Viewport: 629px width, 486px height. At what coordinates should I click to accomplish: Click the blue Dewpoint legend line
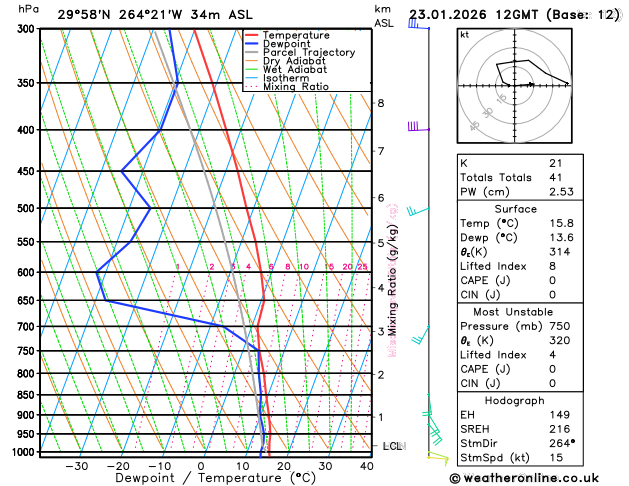251,44
